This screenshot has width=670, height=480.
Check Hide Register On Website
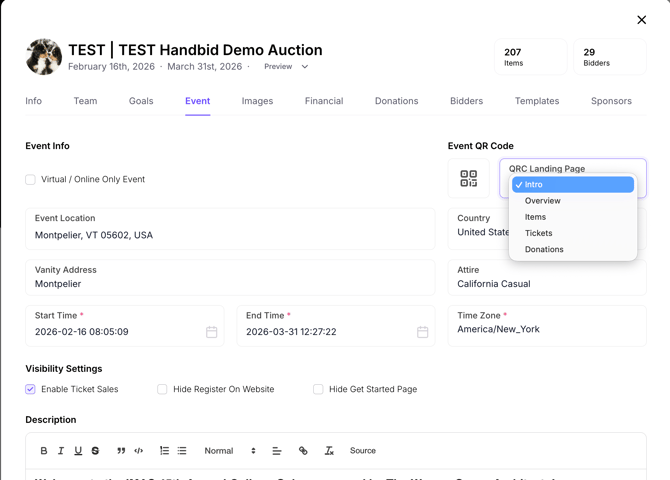[162, 389]
